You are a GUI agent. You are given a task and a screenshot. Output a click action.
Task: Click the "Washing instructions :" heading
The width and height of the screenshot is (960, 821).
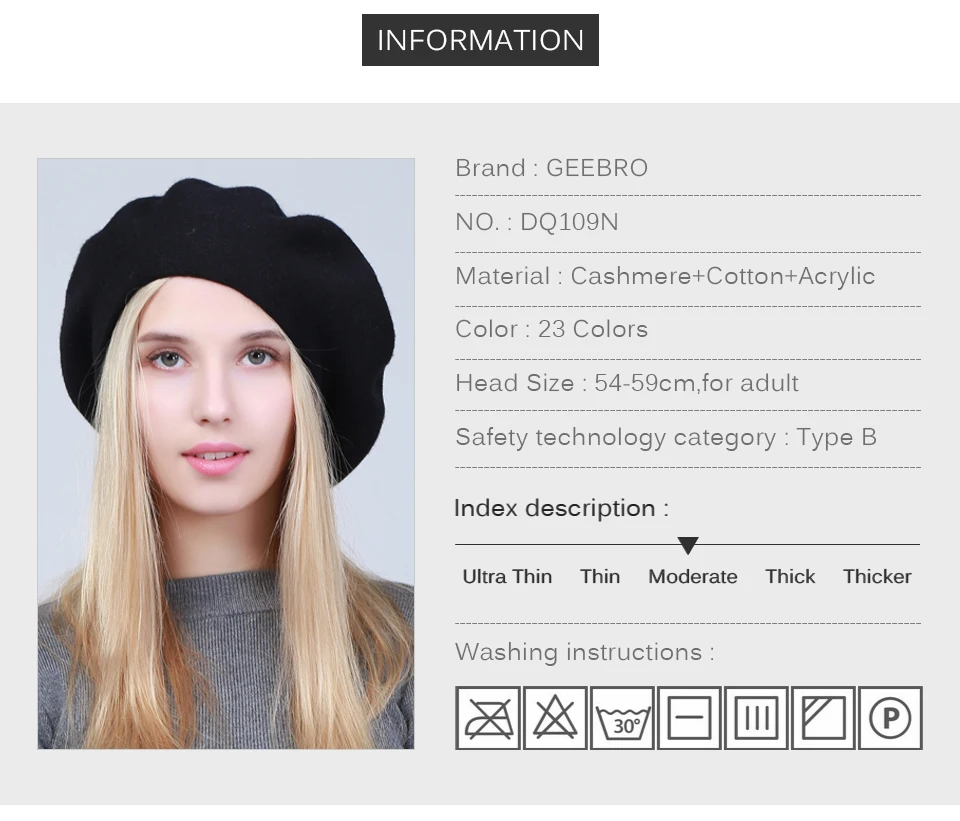585,652
